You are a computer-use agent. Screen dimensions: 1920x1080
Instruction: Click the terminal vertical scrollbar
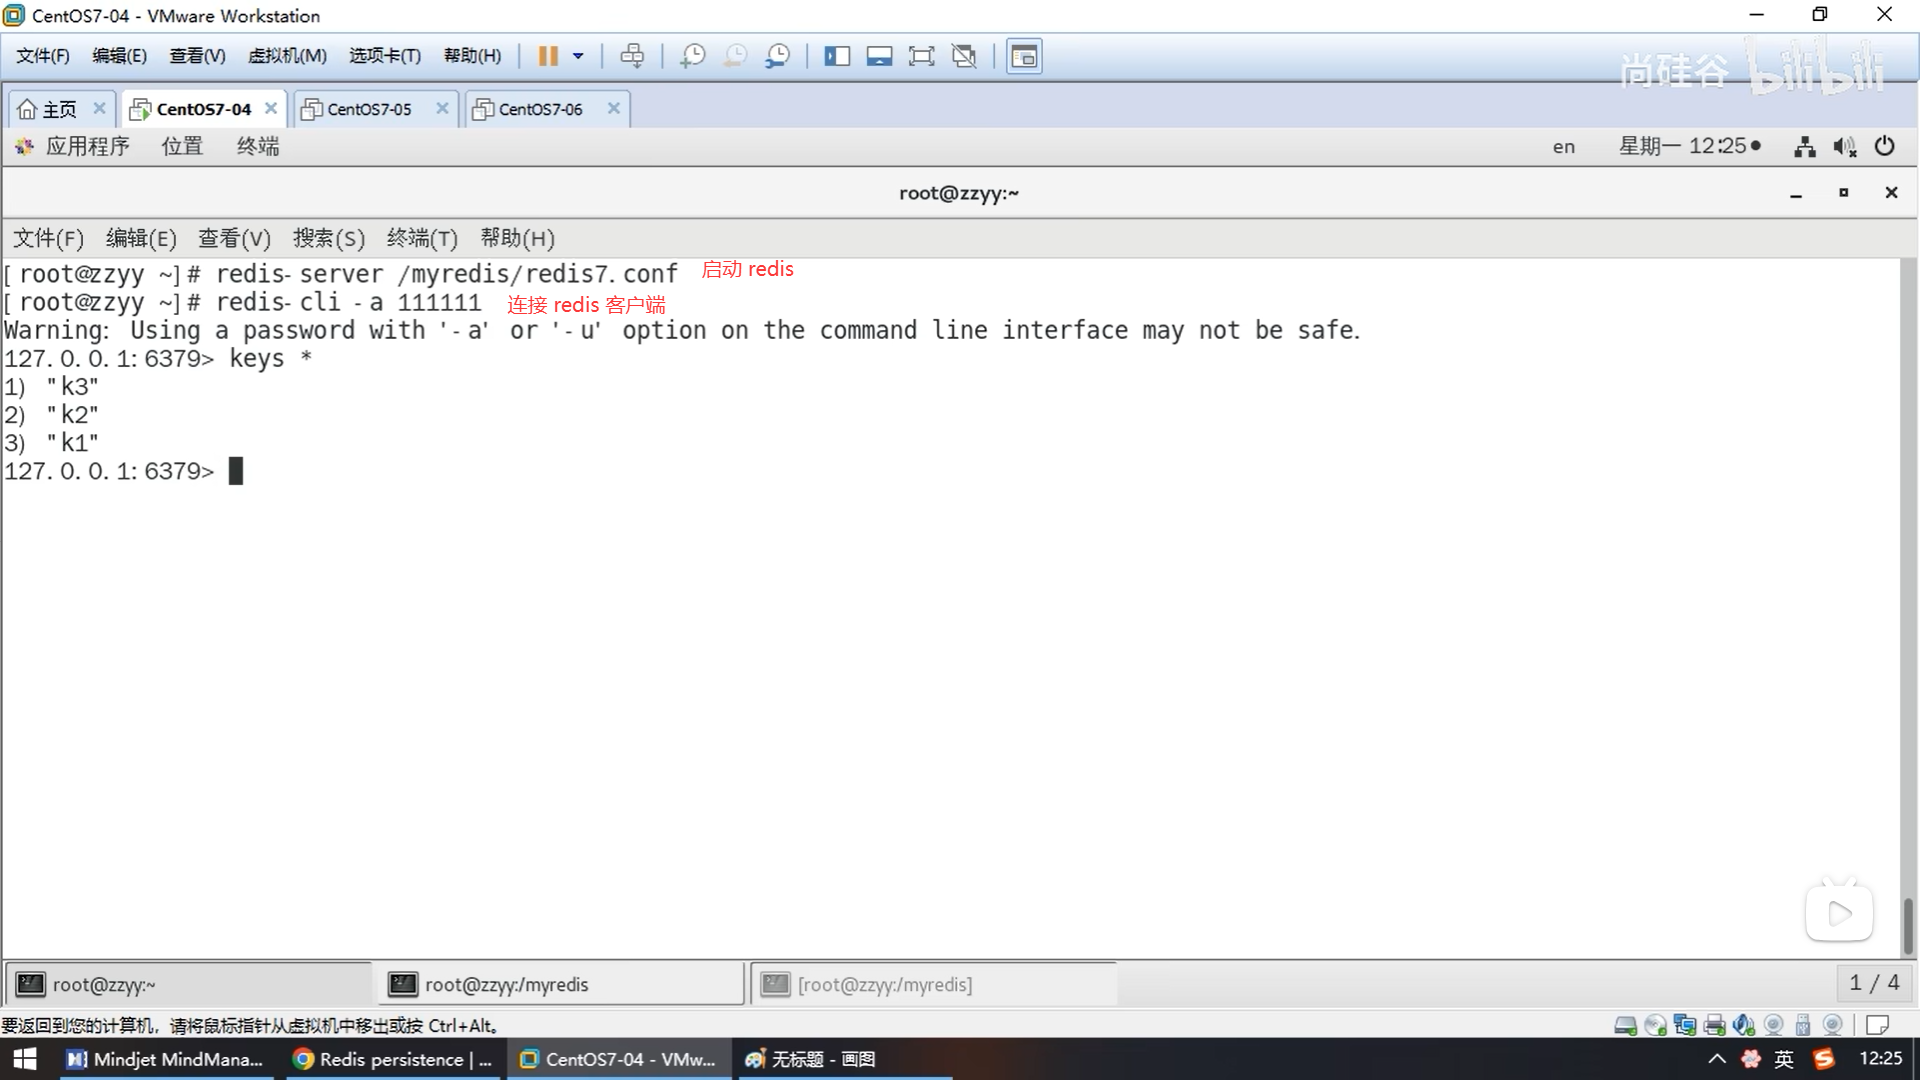tap(1908, 925)
